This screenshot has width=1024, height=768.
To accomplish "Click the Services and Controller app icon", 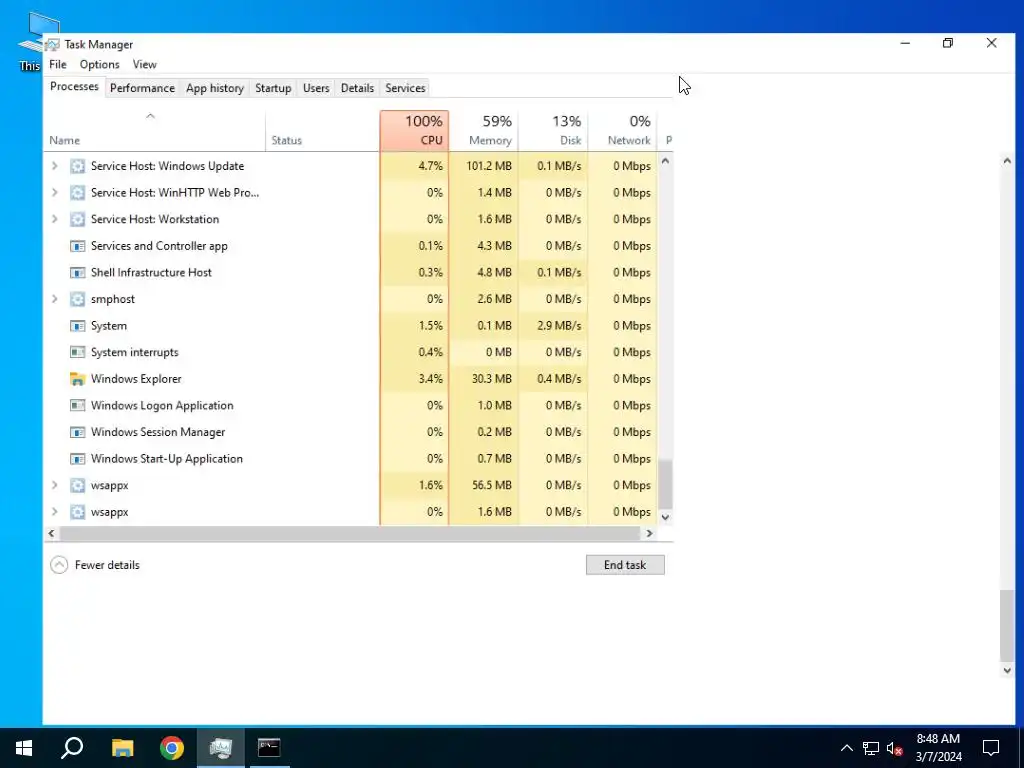I will [77, 246].
